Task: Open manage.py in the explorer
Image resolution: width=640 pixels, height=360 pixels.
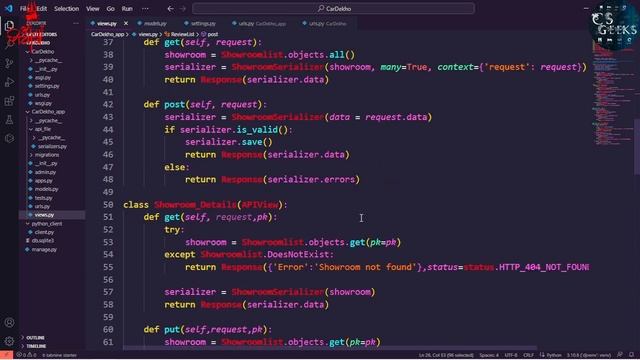Action: pos(42,249)
